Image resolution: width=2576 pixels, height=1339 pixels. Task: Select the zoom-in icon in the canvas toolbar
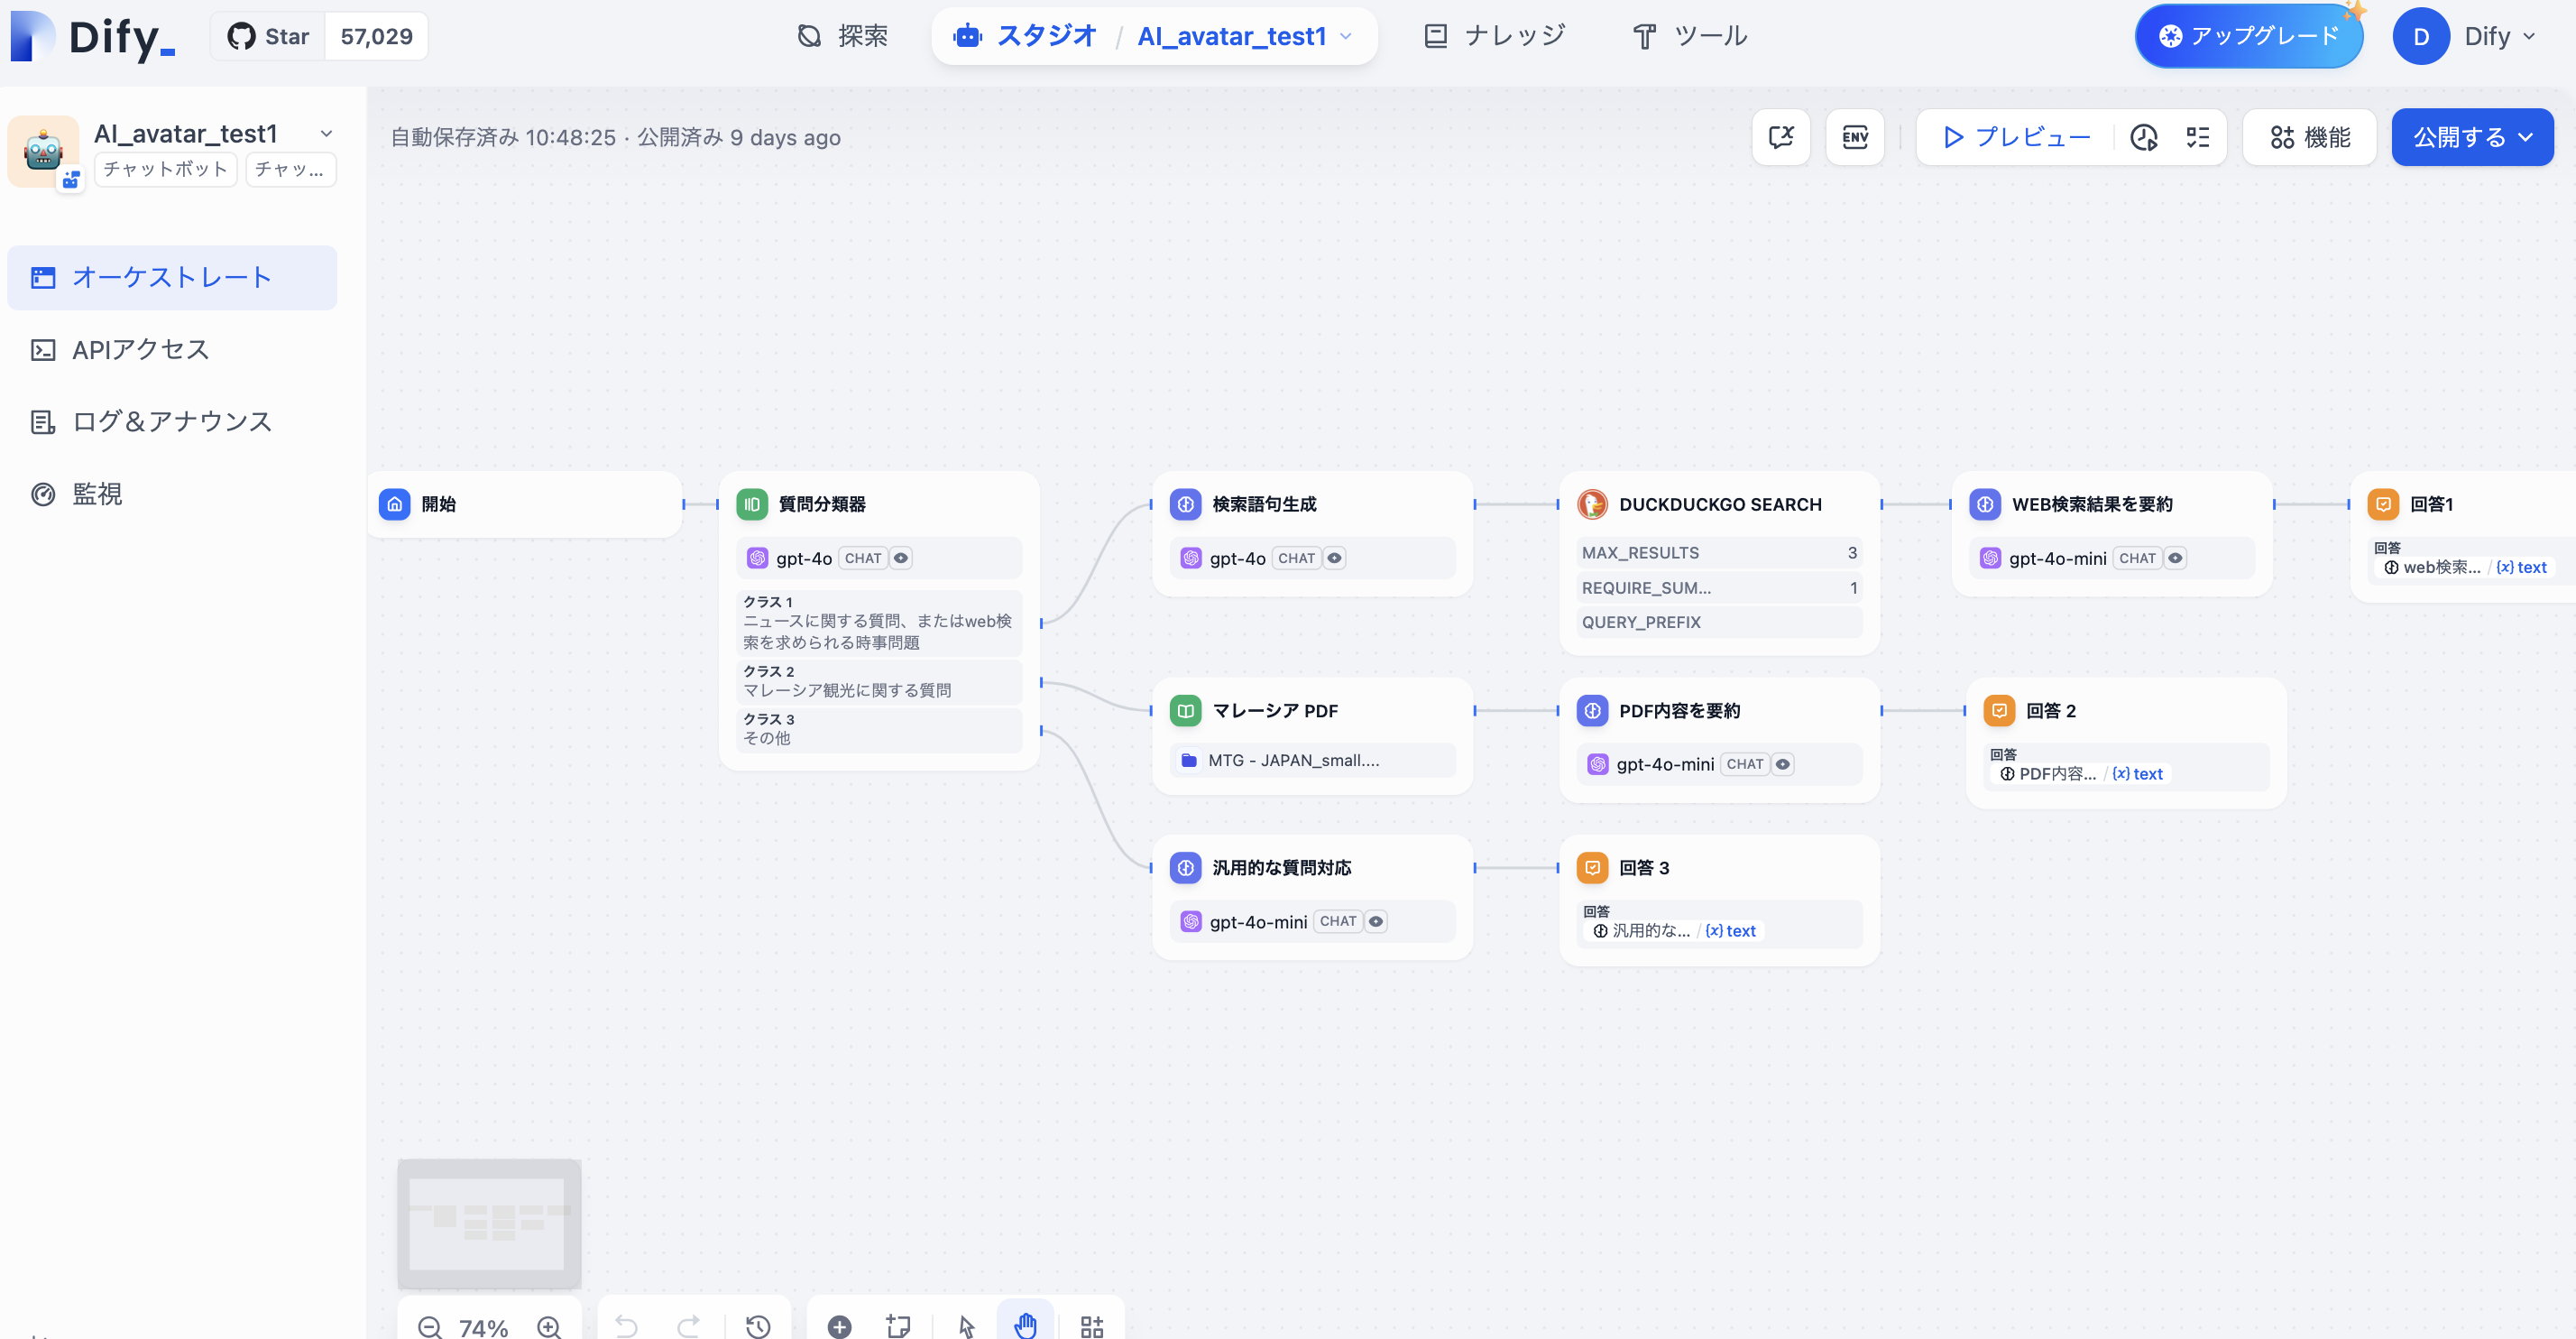(549, 1328)
